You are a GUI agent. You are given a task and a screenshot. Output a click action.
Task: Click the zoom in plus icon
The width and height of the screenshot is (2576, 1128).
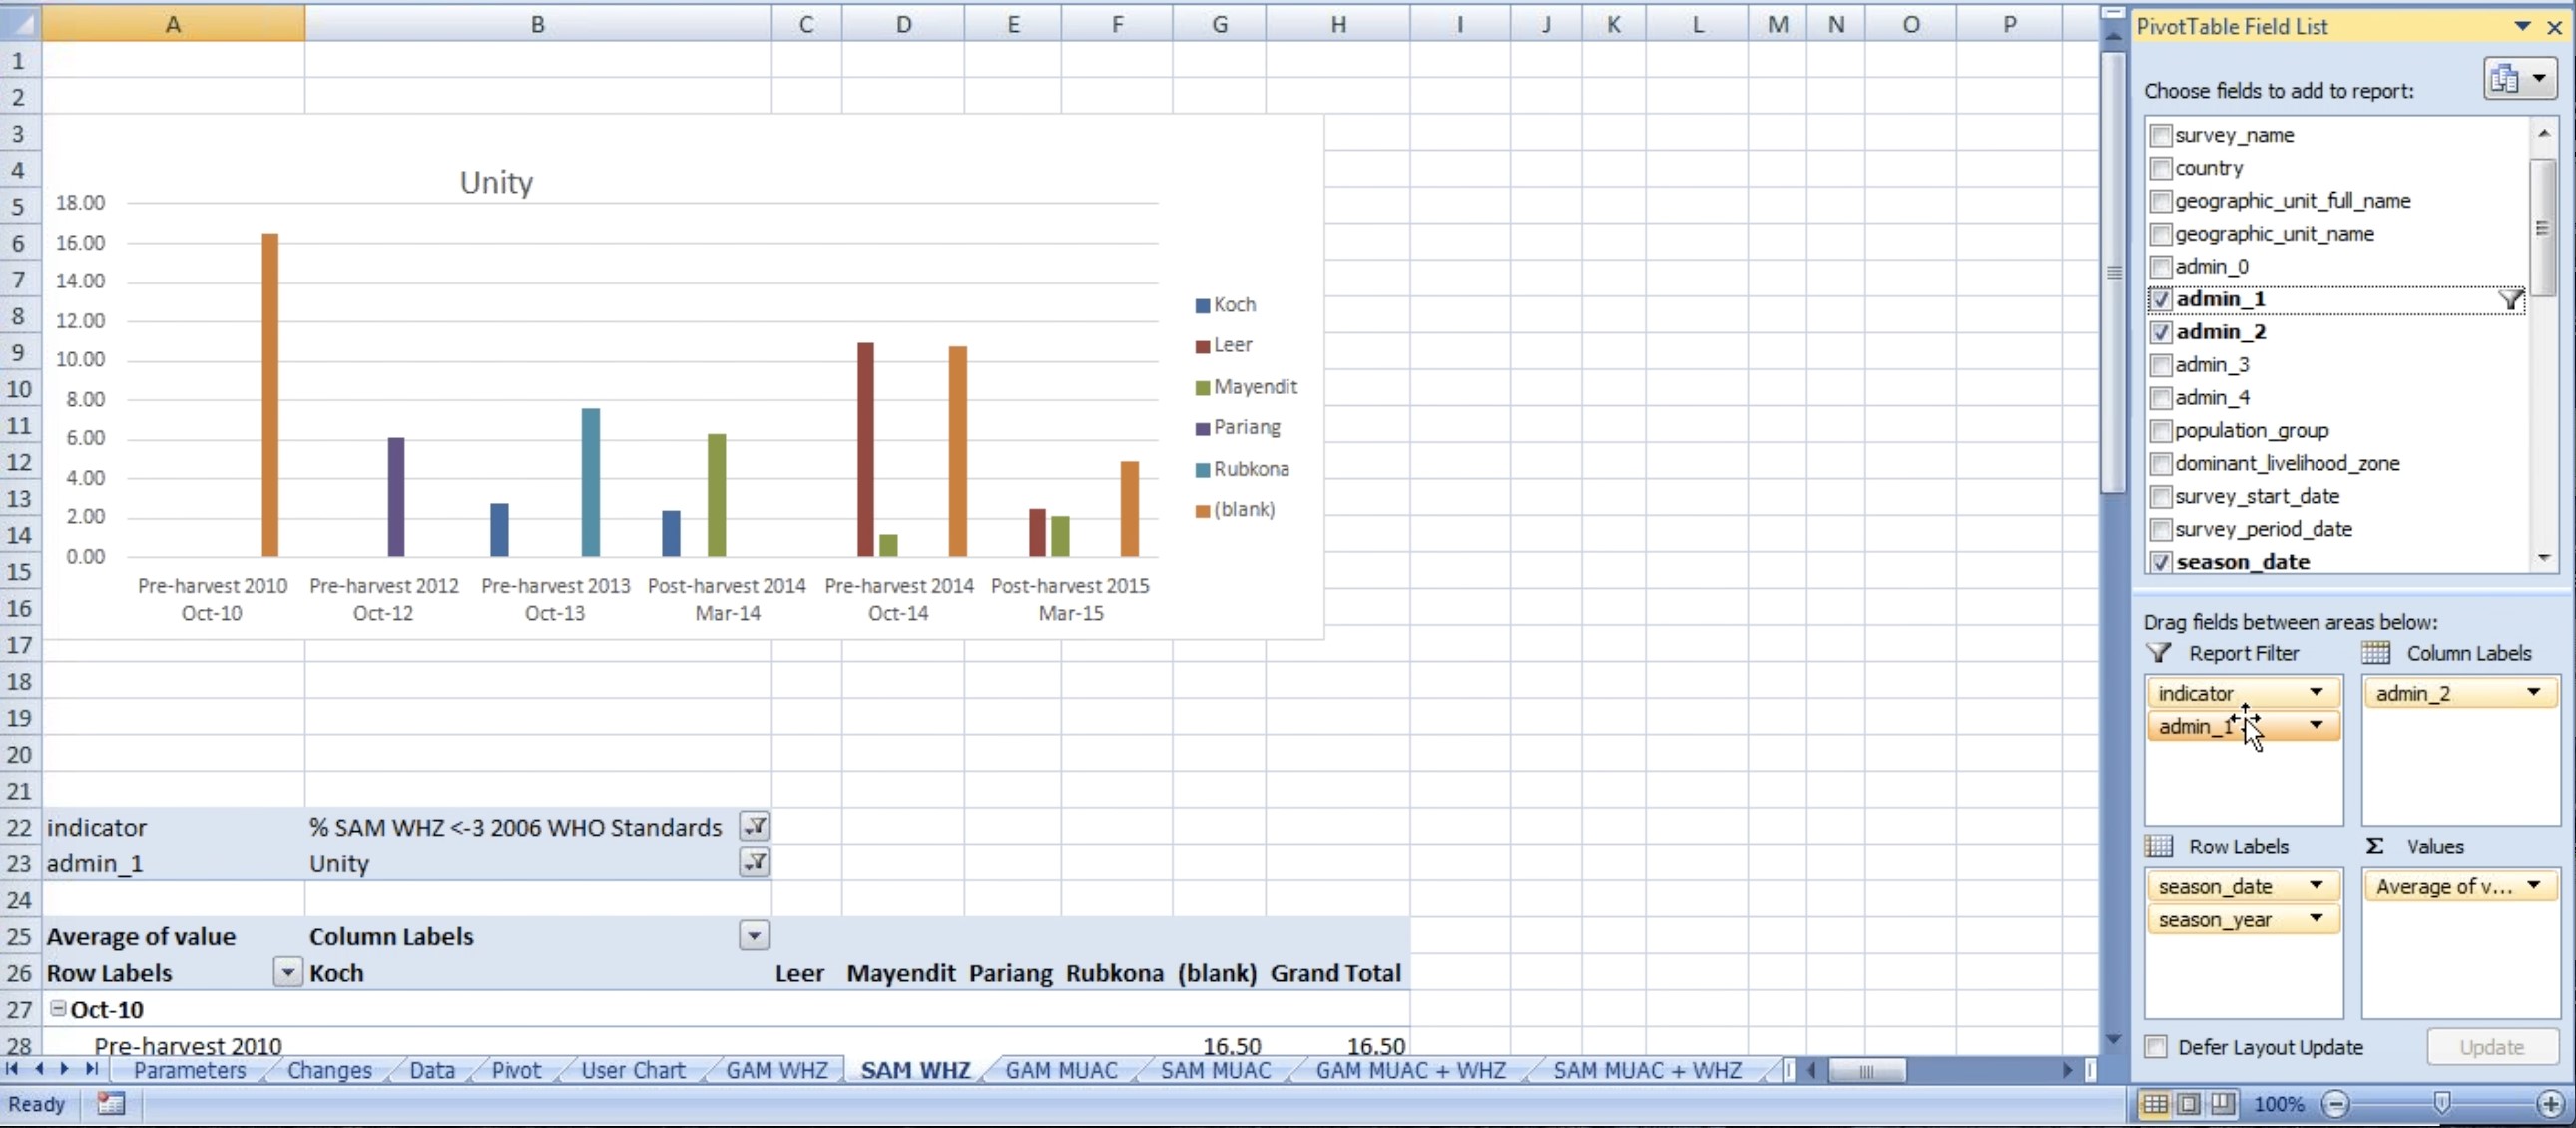point(2549,1104)
